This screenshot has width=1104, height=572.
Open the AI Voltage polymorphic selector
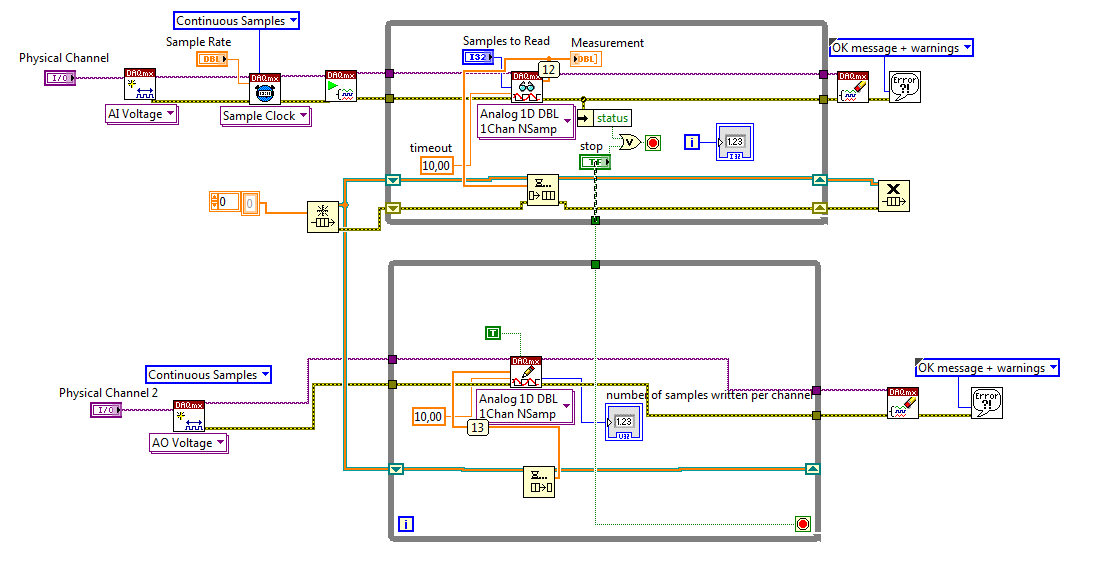click(x=142, y=114)
